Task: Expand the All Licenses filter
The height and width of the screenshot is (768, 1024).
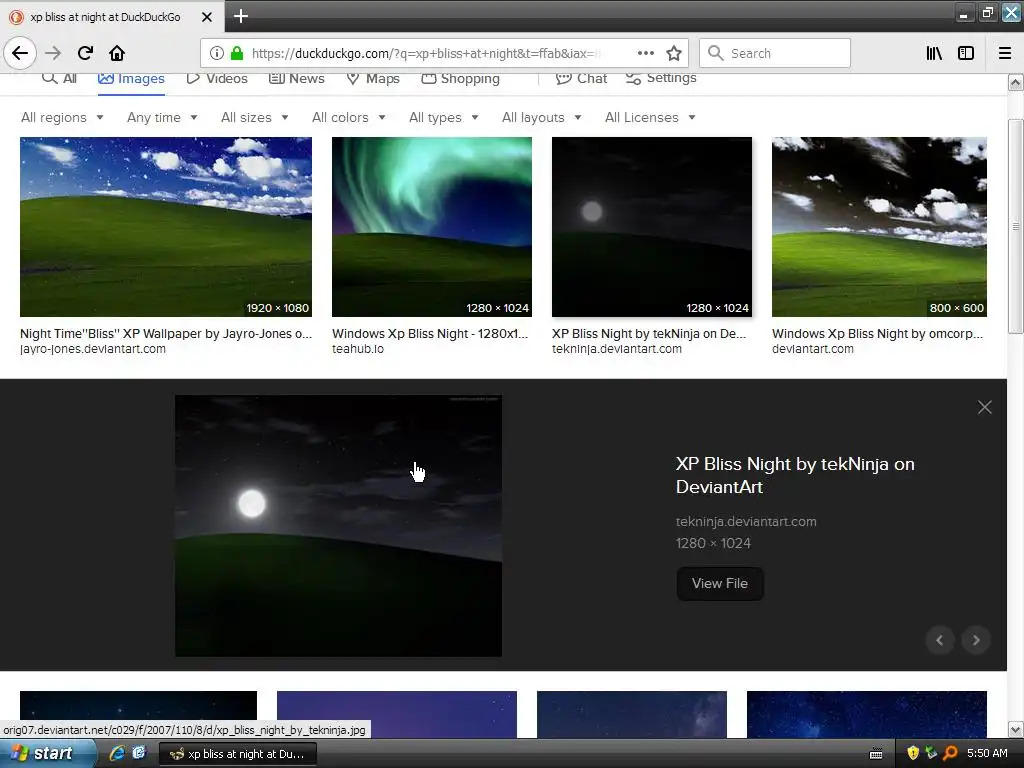Action: click(x=650, y=118)
